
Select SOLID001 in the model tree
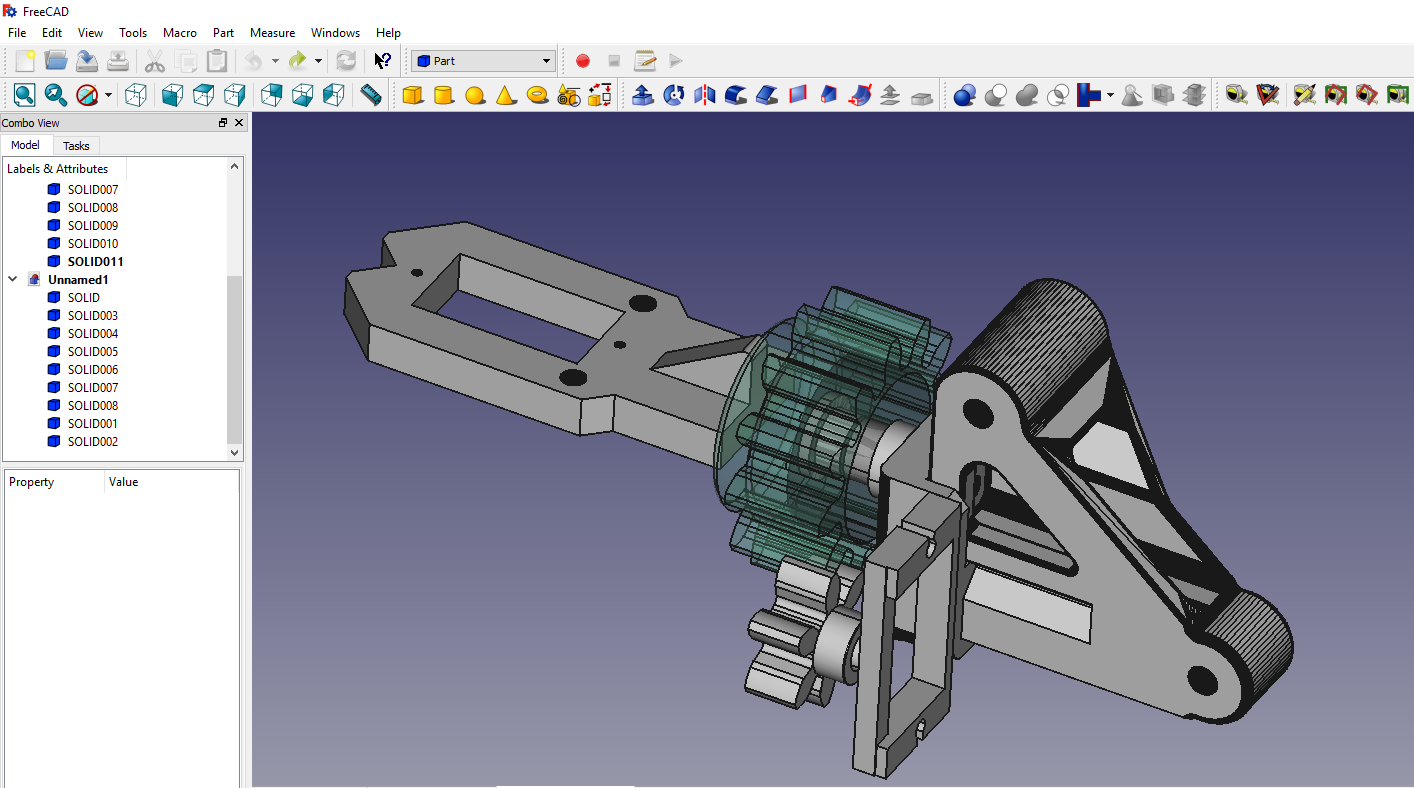tap(93, 424)
